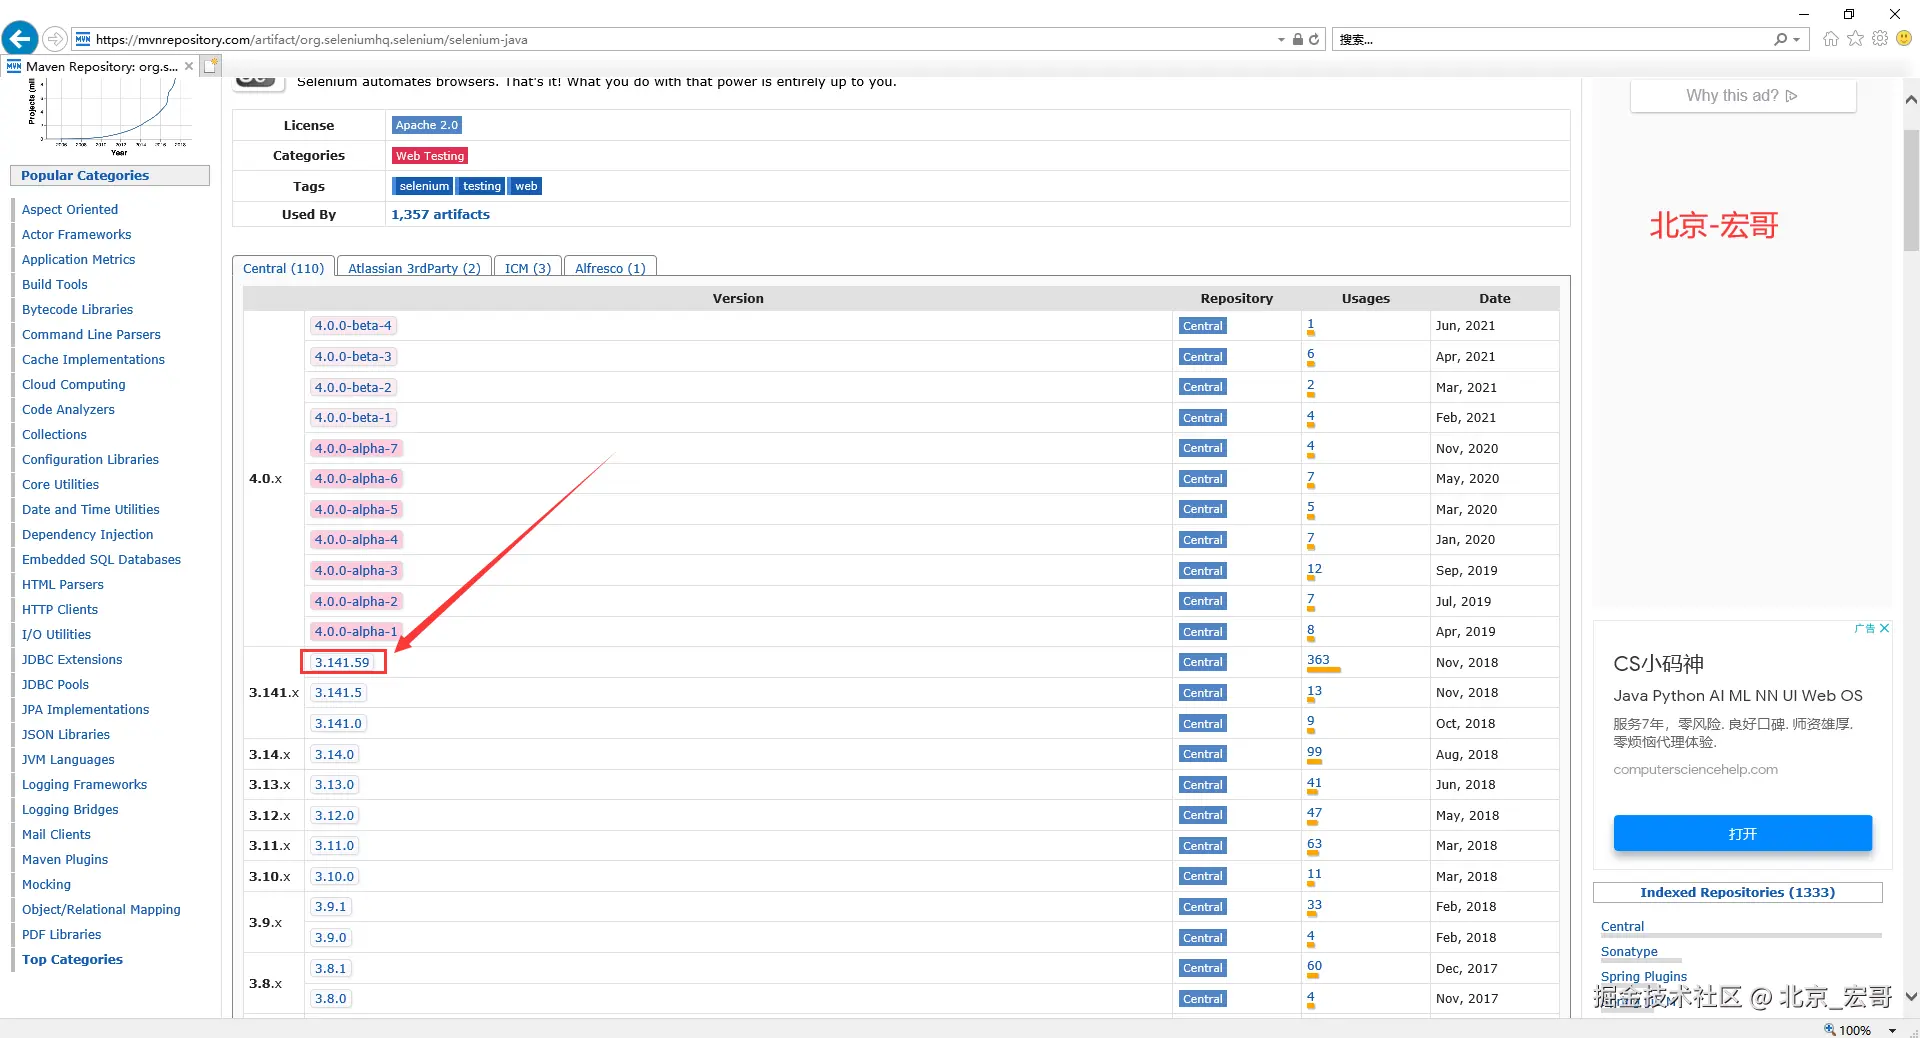Viewport: 1920px width, 1038px height.
Task: Open version 4.0.0-alpha-7
Action: pos(356,449)
